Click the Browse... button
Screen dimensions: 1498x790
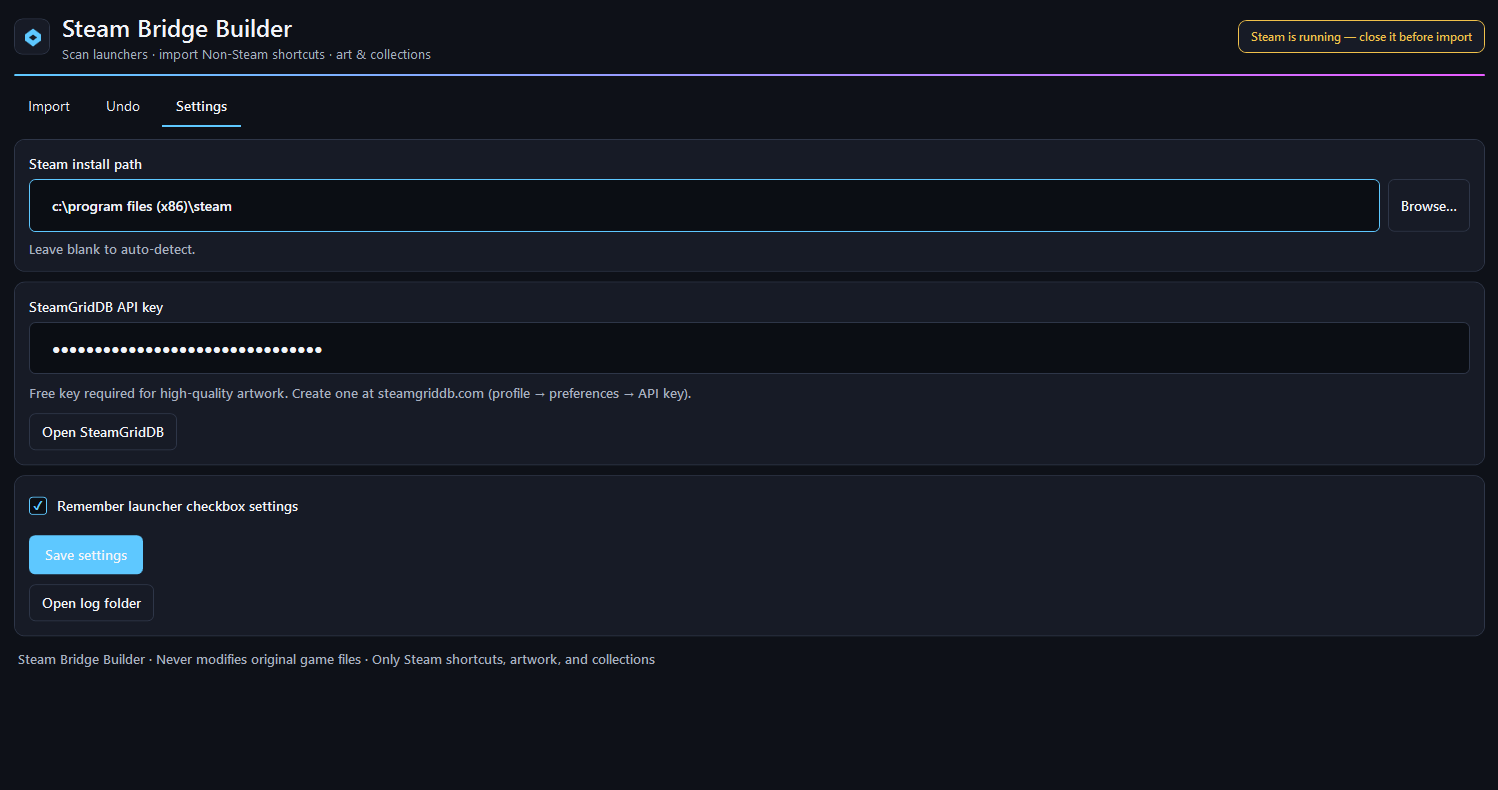point(1428,206)
